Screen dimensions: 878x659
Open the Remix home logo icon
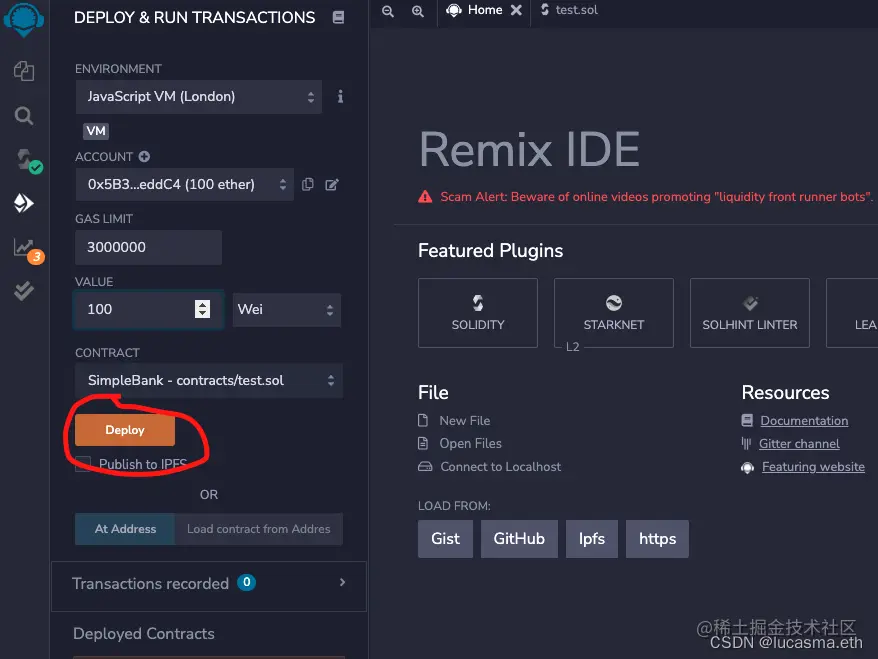24,20
